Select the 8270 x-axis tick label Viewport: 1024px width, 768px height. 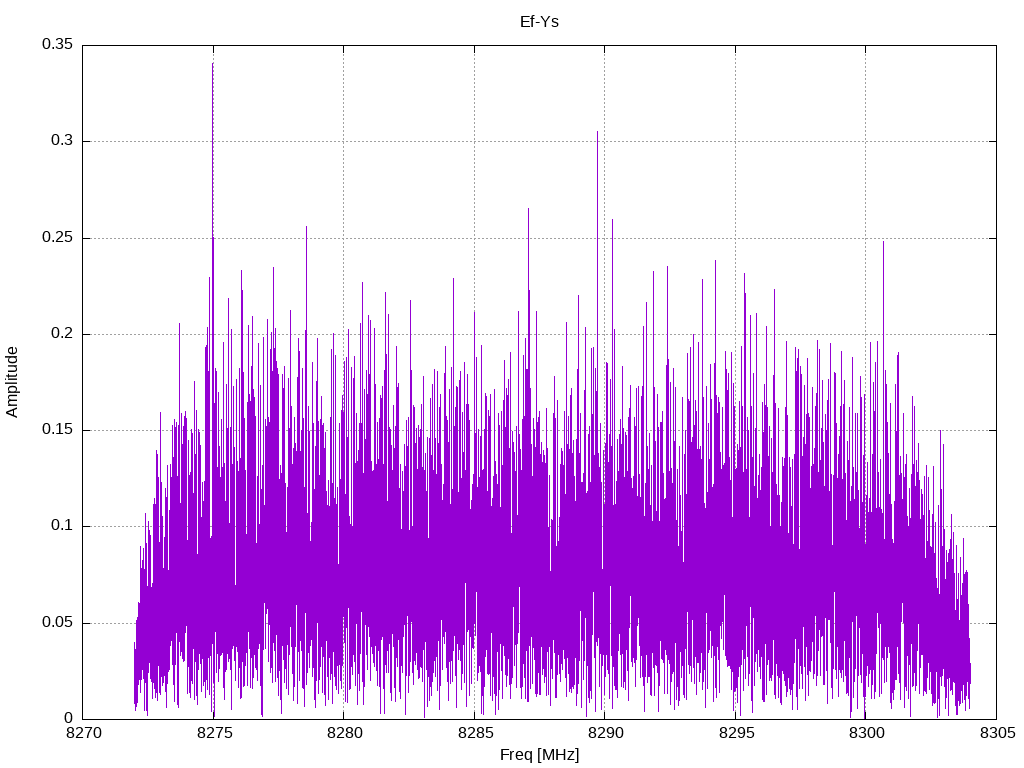83,734
